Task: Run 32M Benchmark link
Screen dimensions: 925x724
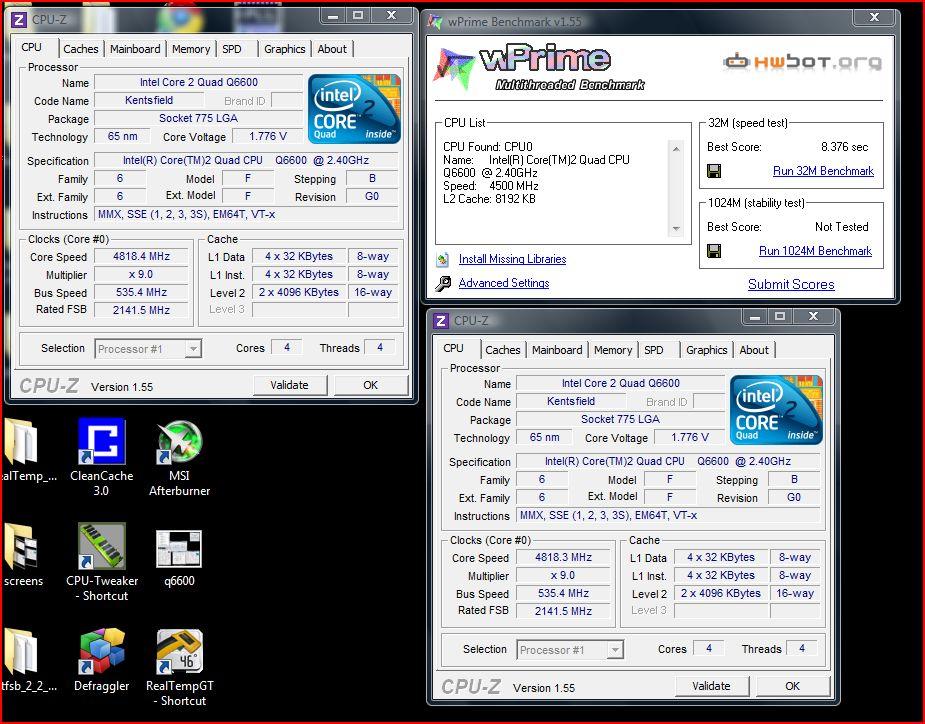Action: [x=824, y=171]
